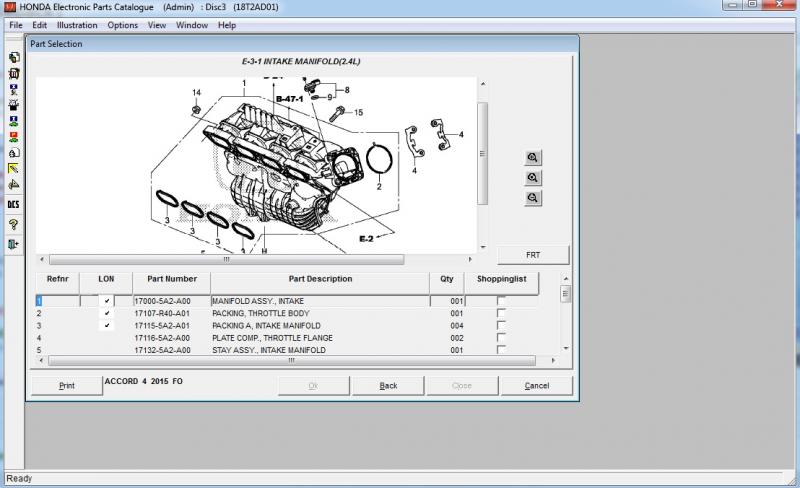Toggle Shoppinglist checkbox for PACKING A, INTAKE MANIFOLD
Screen dimensions: 800x488
click(x=501, y=325)
